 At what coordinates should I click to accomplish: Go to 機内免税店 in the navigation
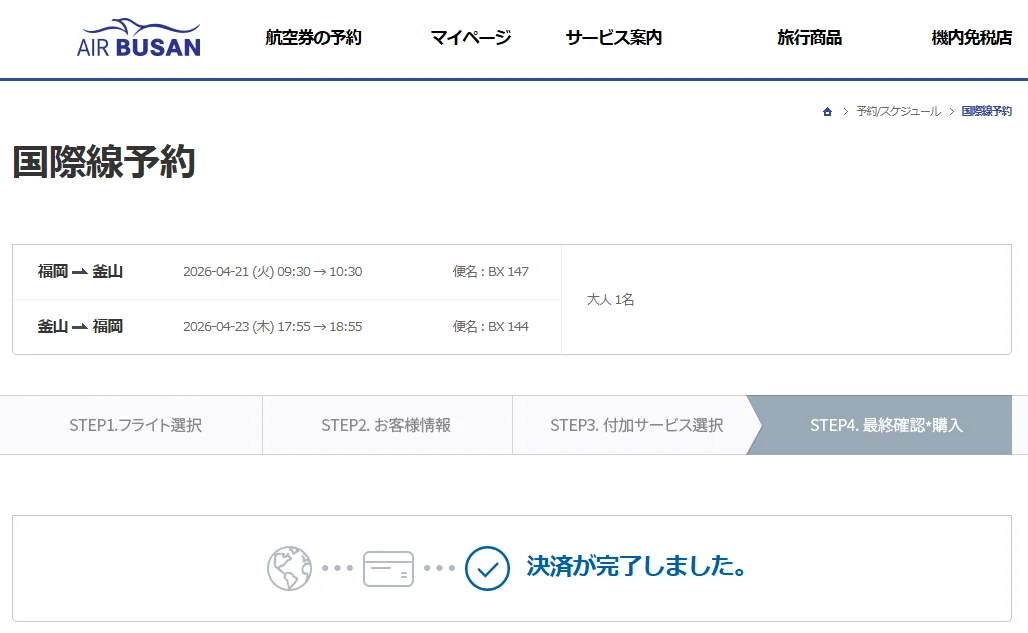971,38
